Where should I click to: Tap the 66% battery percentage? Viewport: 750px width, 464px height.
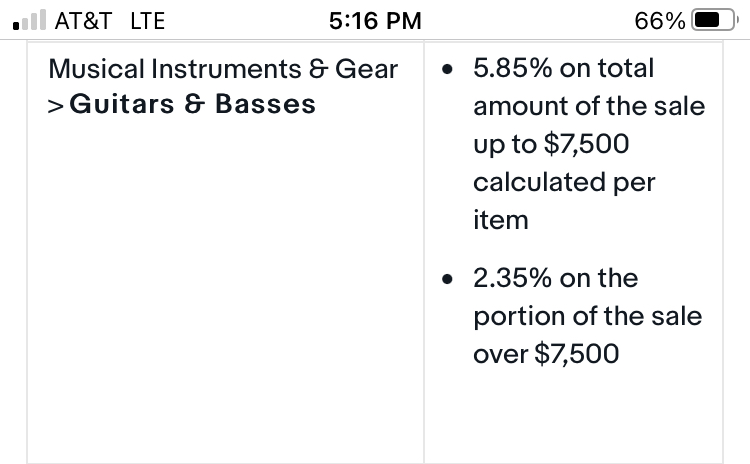pyautogui.click(x=660, y=21)
